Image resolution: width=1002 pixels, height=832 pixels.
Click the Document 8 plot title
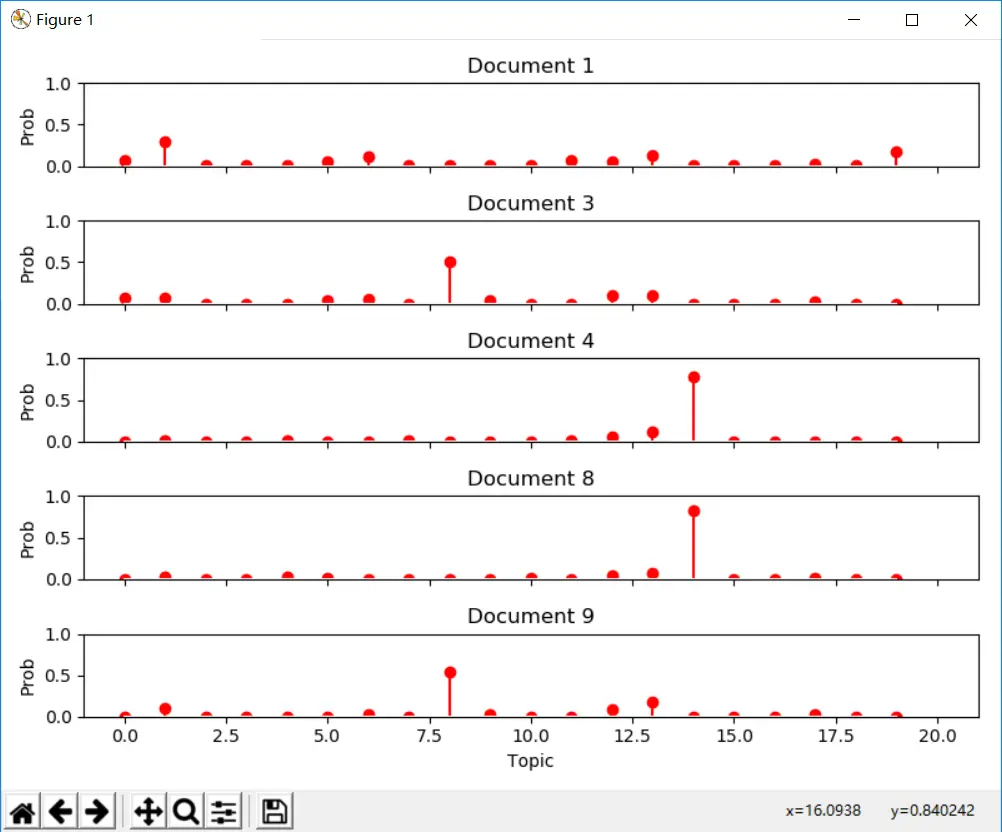(x=530, y=478)
